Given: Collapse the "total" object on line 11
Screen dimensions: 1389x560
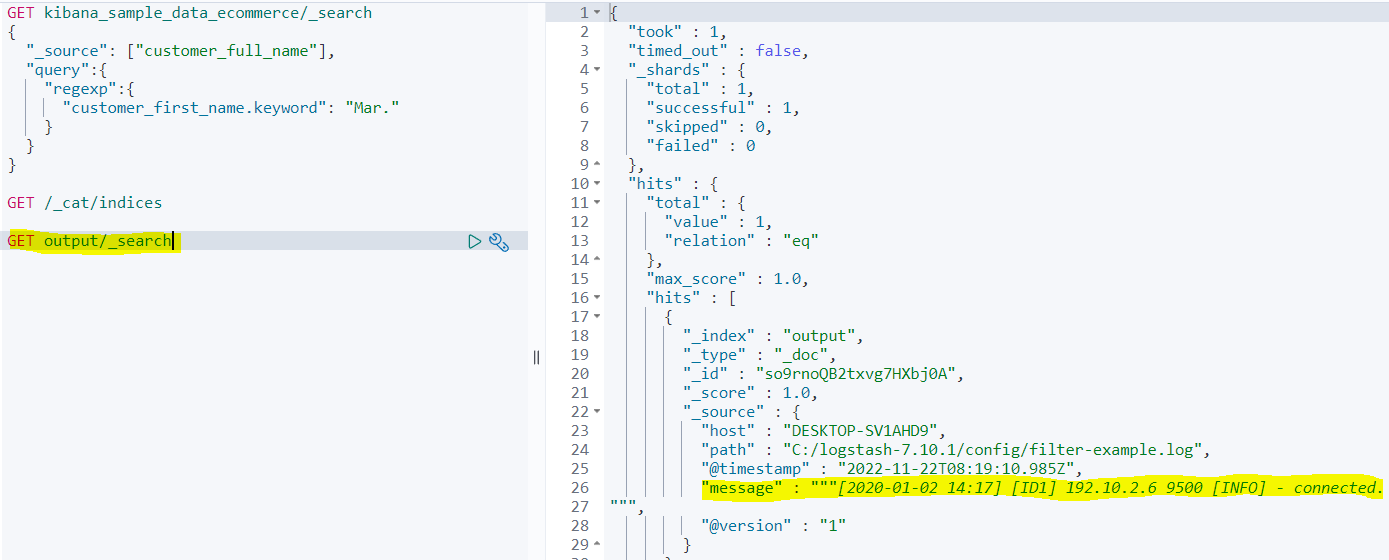Looking at the screenshot, I should [x=598, y=203].
